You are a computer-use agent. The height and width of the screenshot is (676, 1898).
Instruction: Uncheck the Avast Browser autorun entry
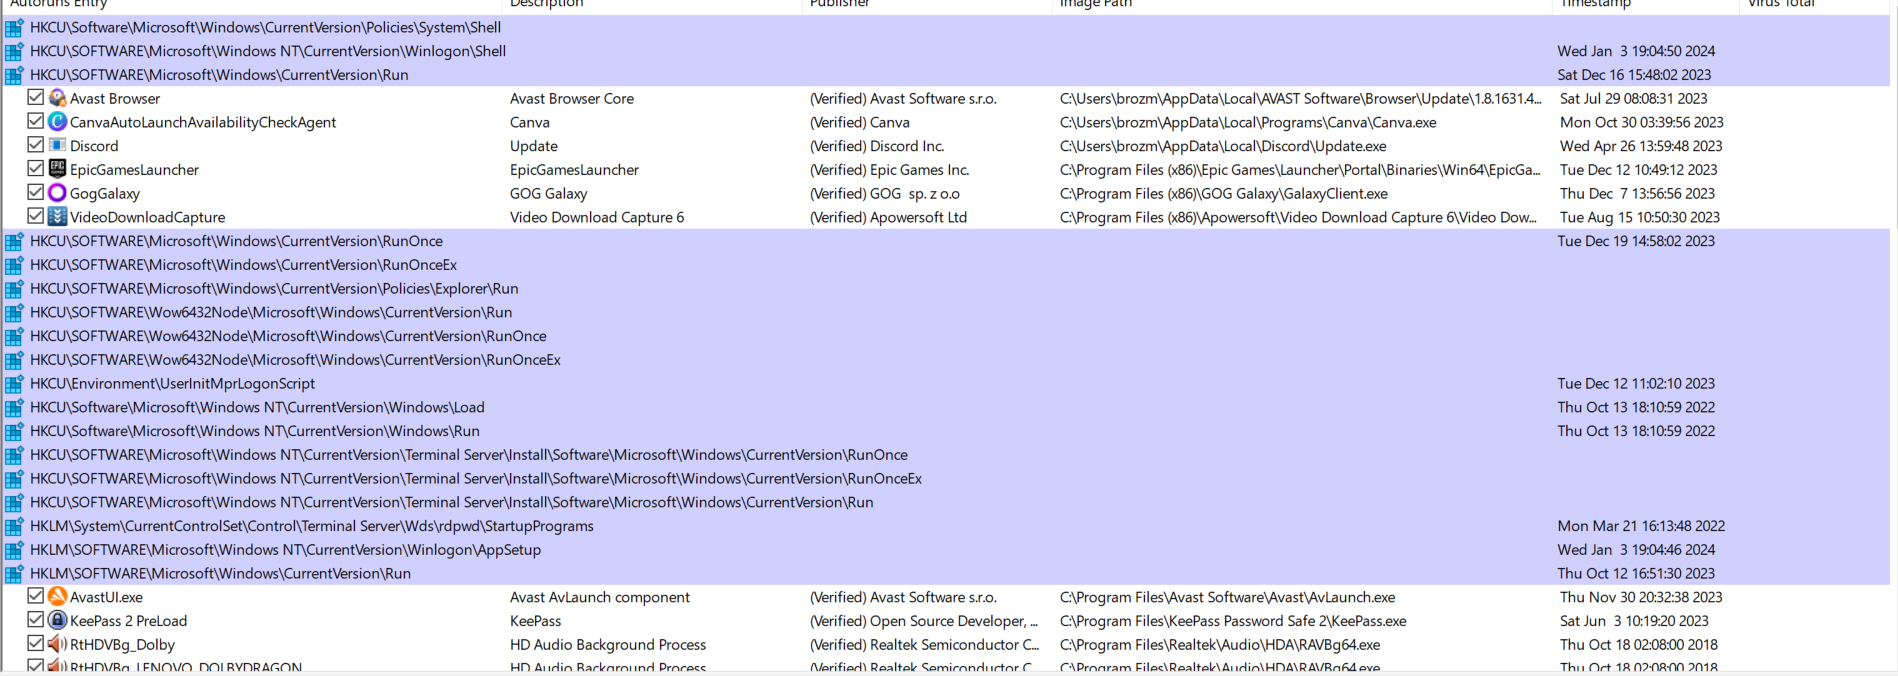[35, 97]
